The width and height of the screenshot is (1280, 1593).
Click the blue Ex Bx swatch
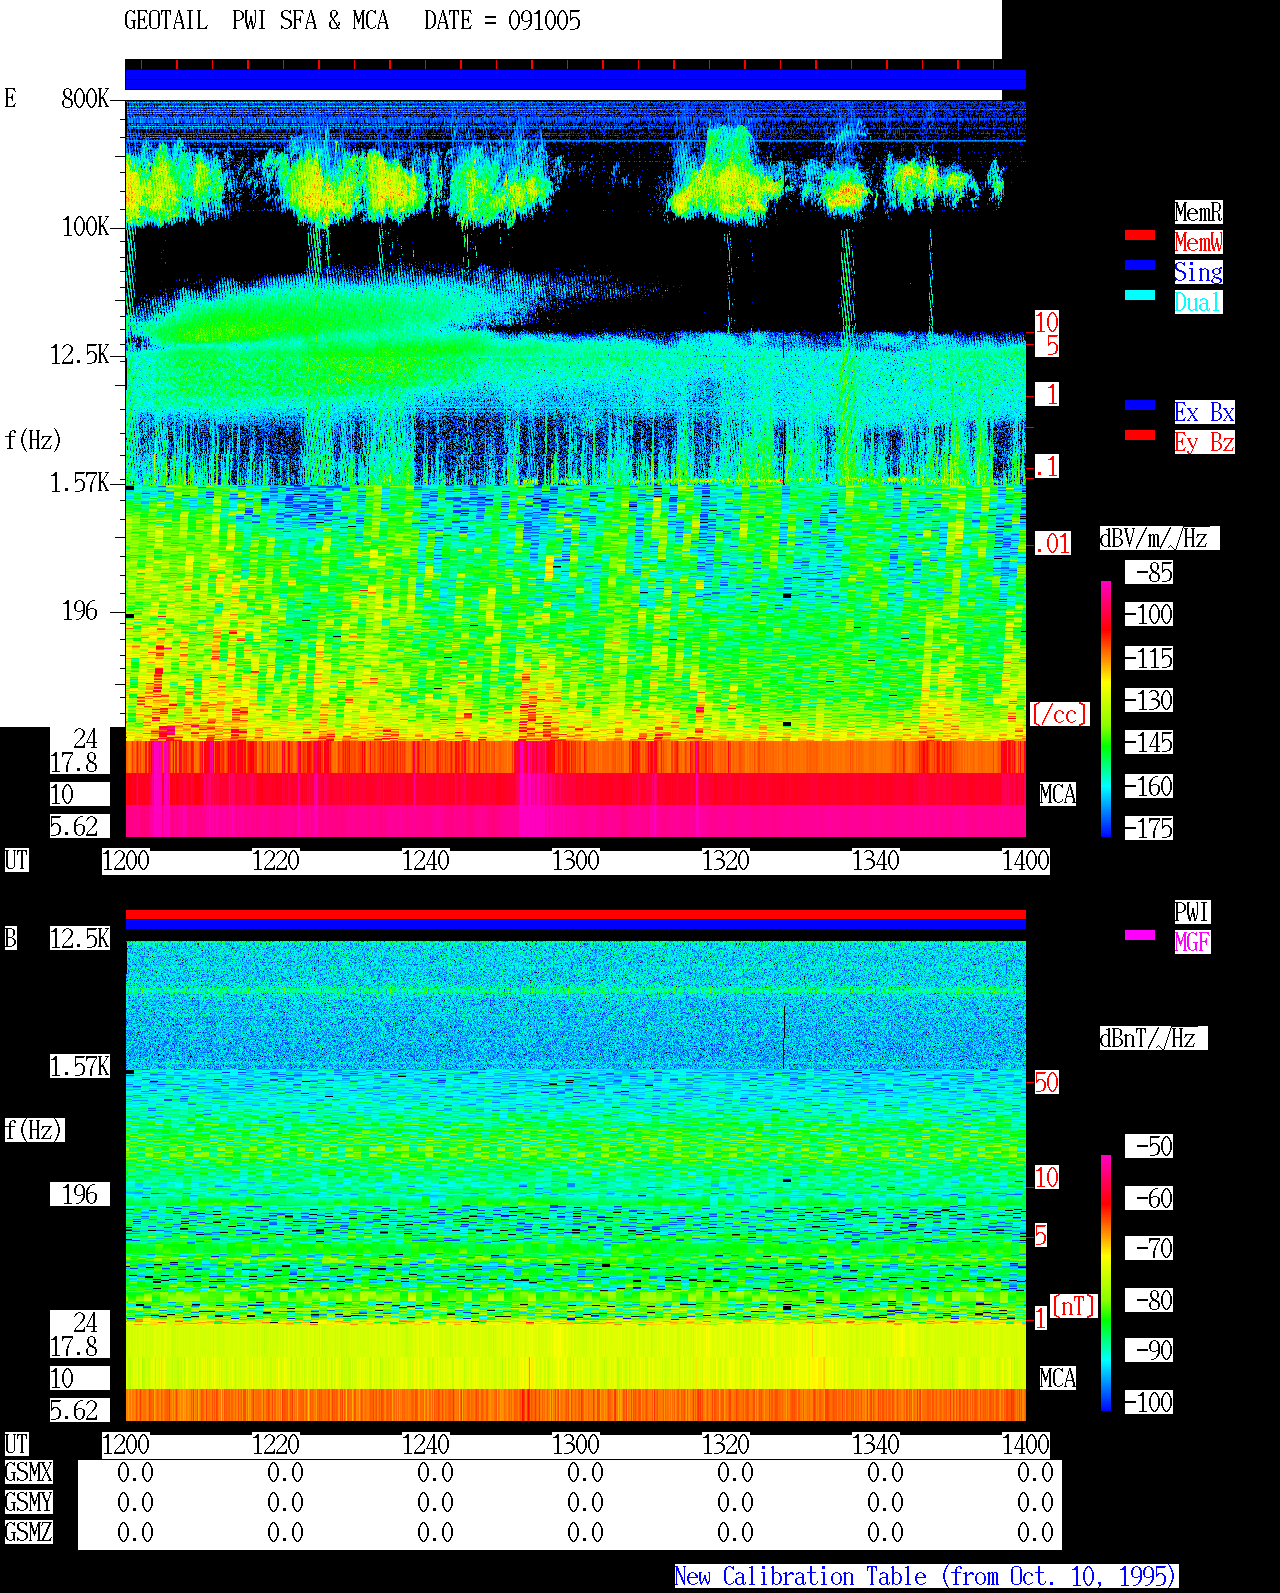tap(1140, 405)
